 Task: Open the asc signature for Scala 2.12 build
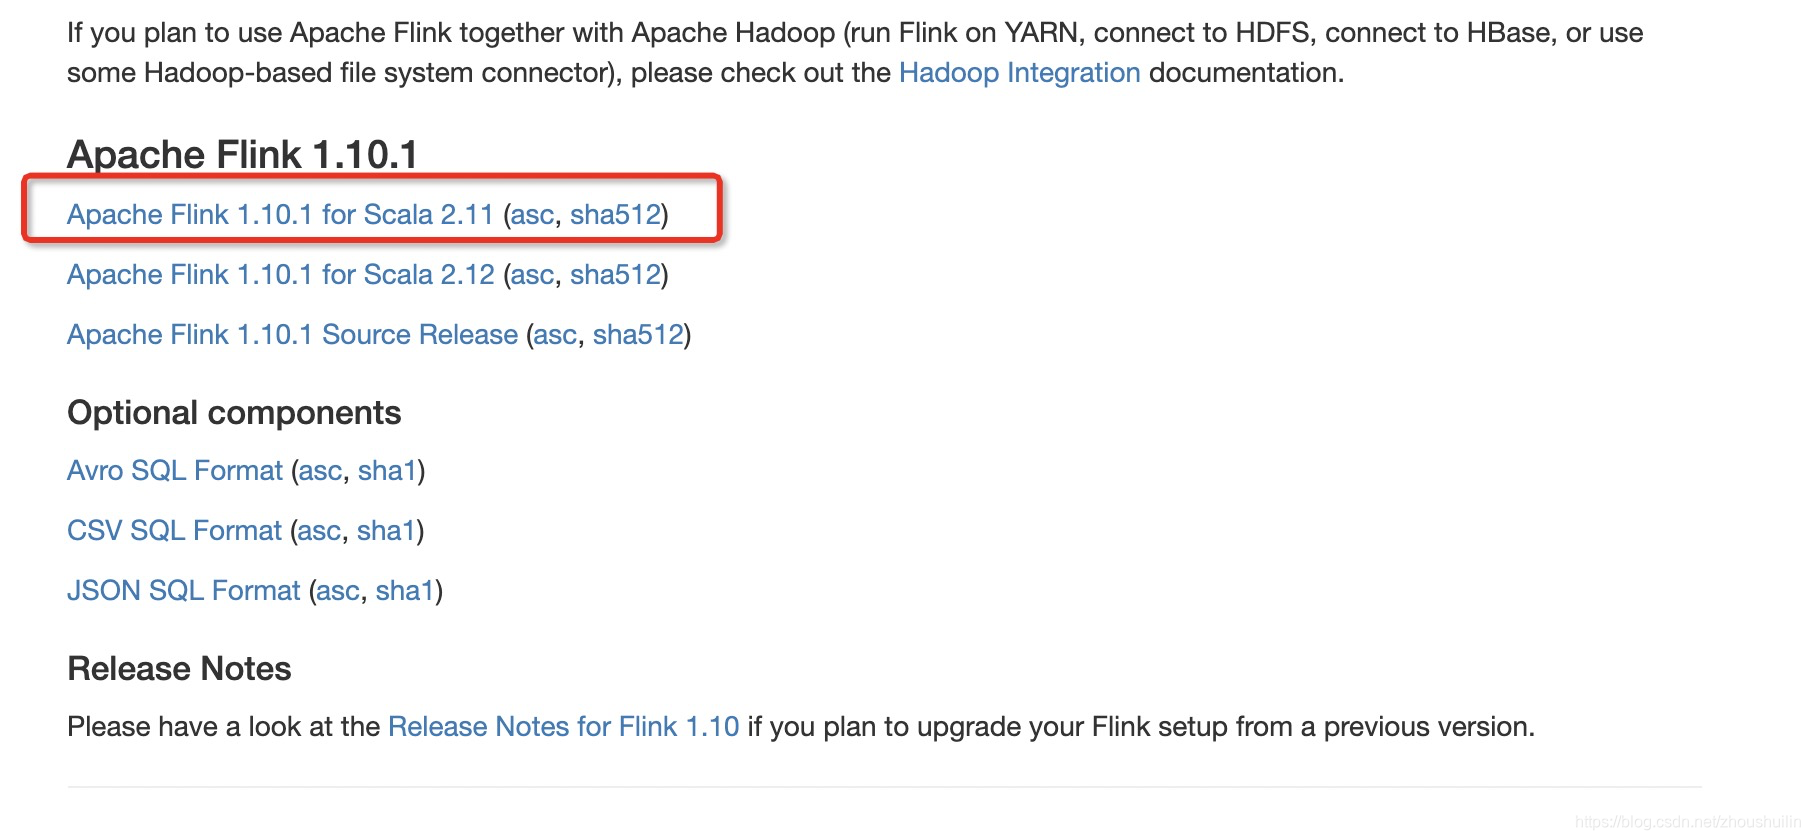533,274
